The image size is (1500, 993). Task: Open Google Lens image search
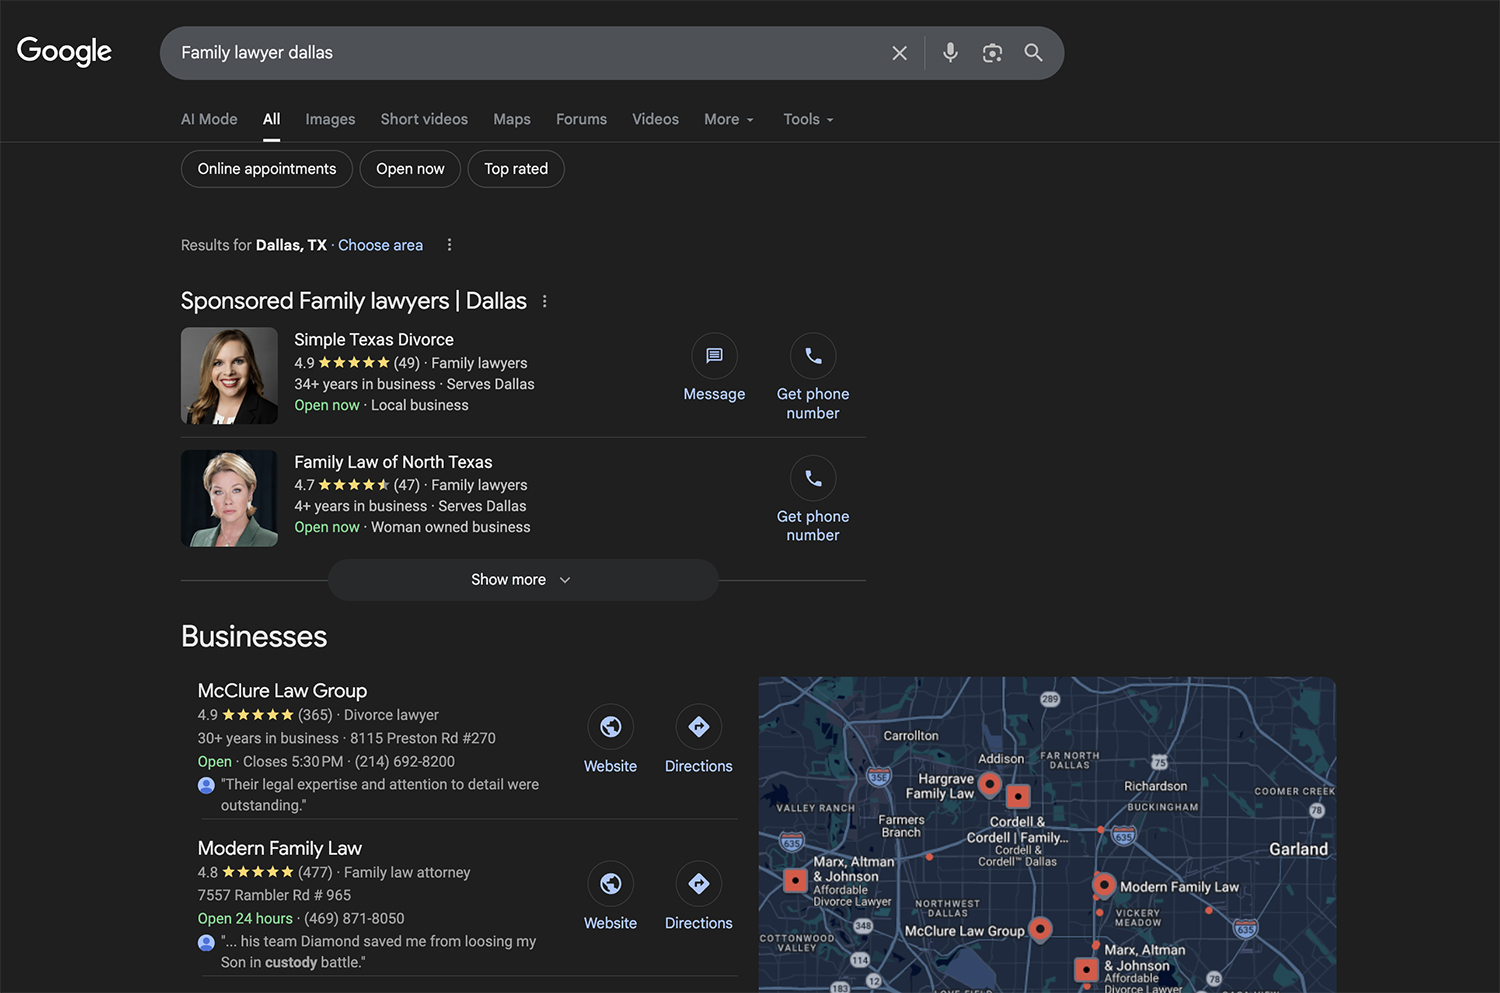click(991, 53)
